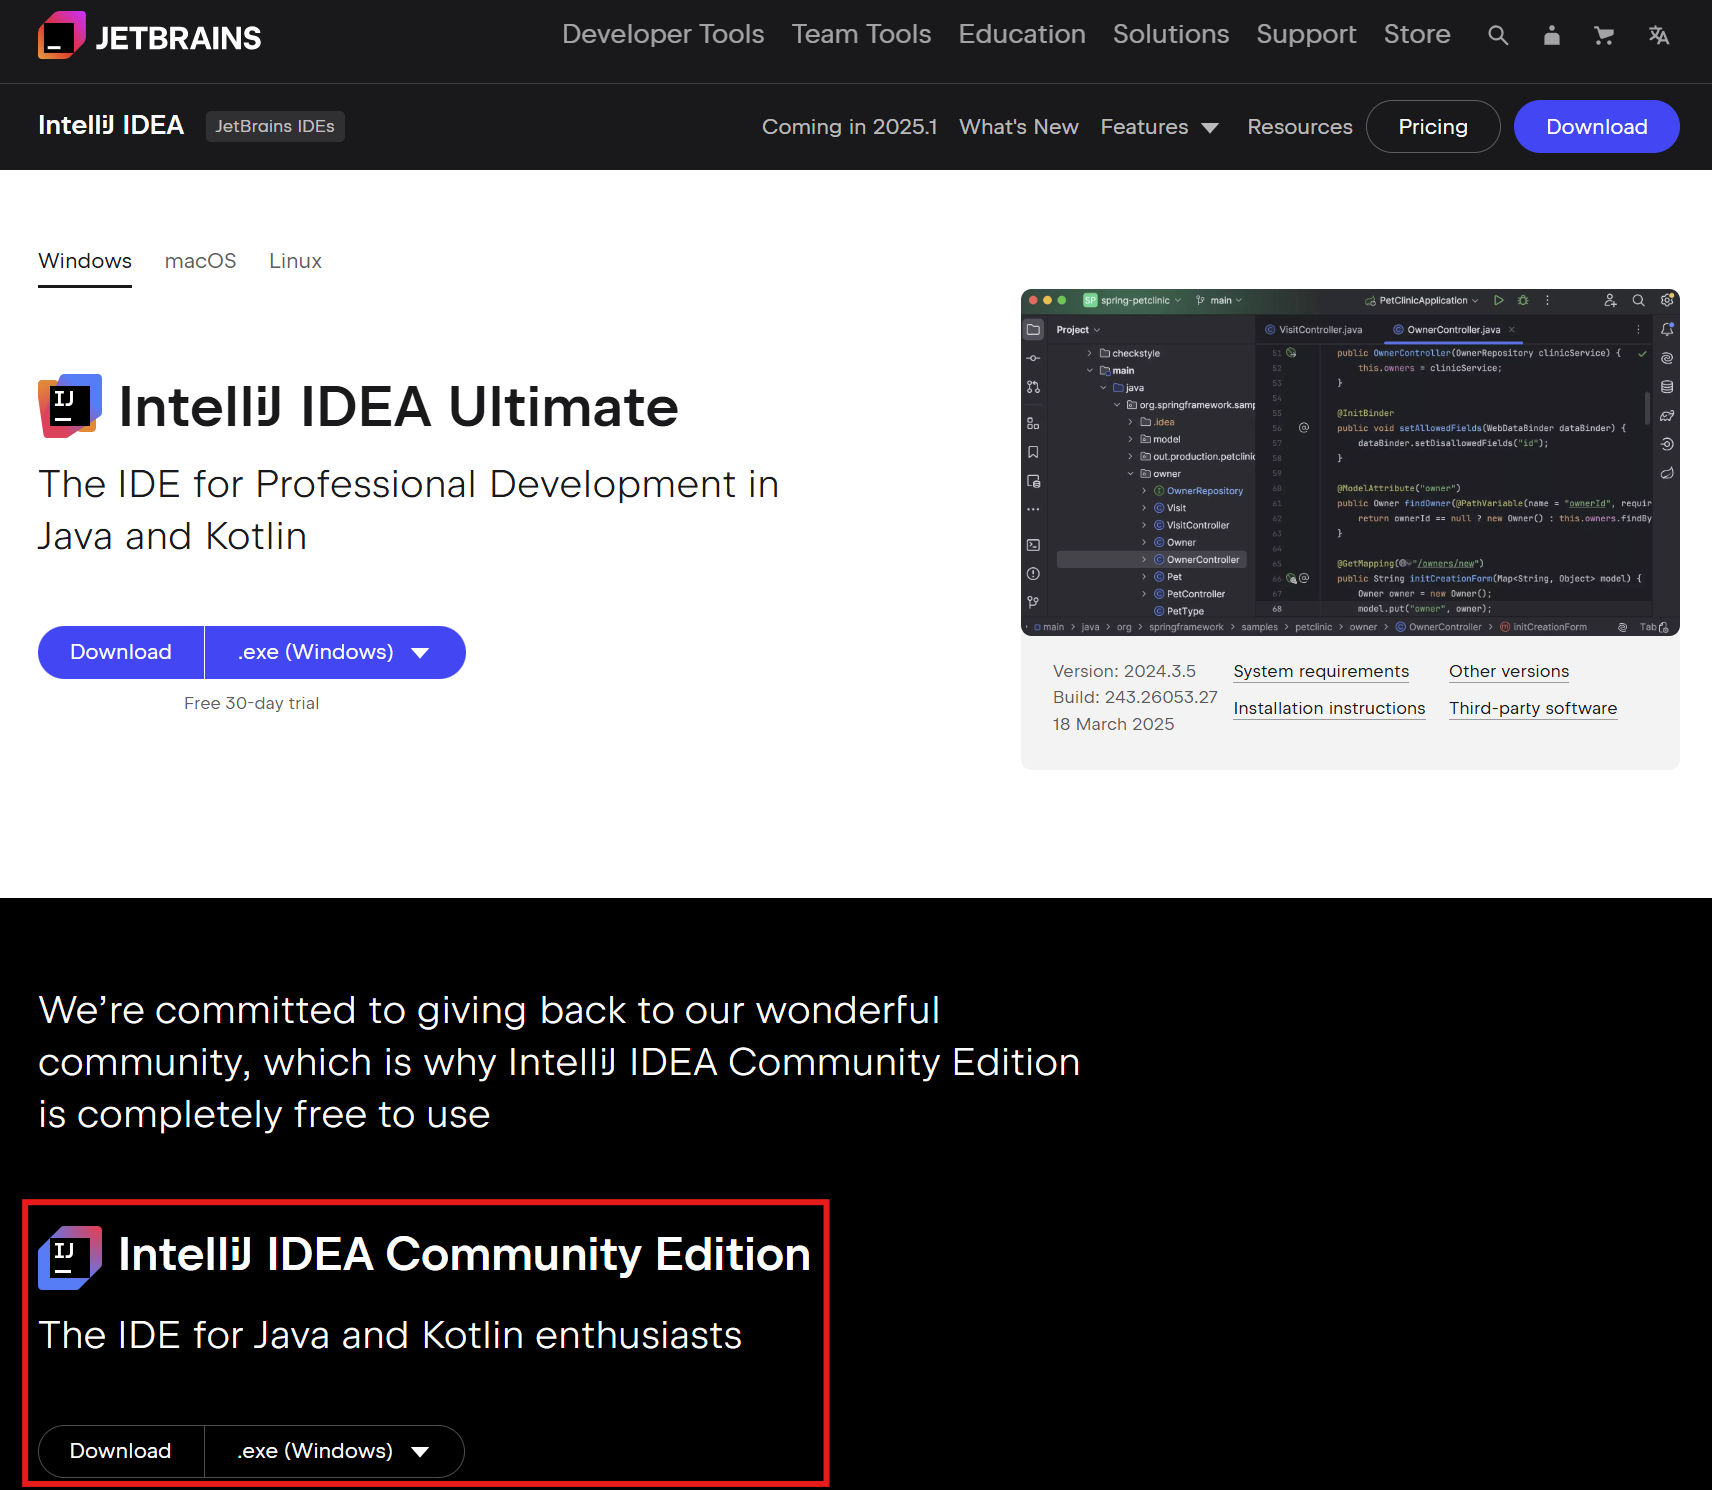Viewport: 1712px width, 1490px height.
Task: Click the Version: 2024.3.5 text
Action: click(1124, 671)
